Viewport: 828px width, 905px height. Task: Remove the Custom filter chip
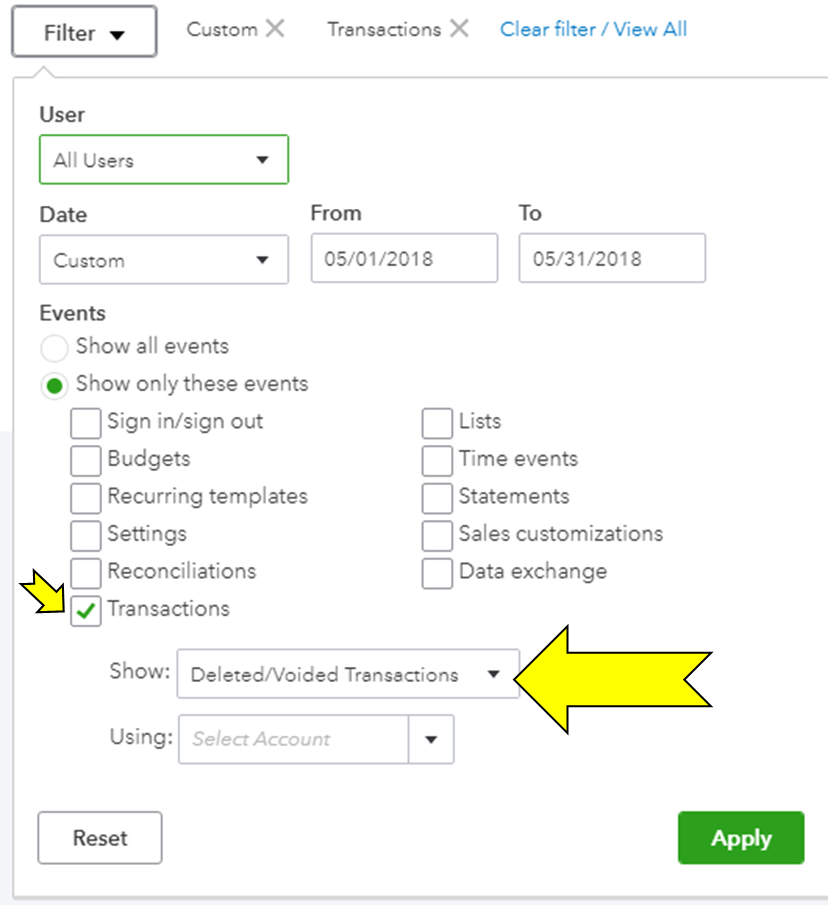pyautogui.click(x=274, y=29)
